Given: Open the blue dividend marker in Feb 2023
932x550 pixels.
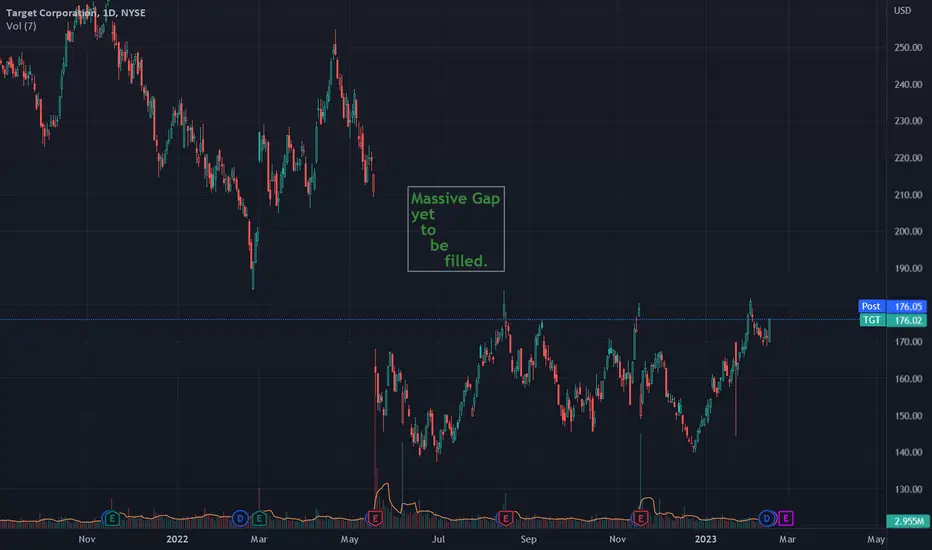Looking at the screenshot, I should (767, 518).
